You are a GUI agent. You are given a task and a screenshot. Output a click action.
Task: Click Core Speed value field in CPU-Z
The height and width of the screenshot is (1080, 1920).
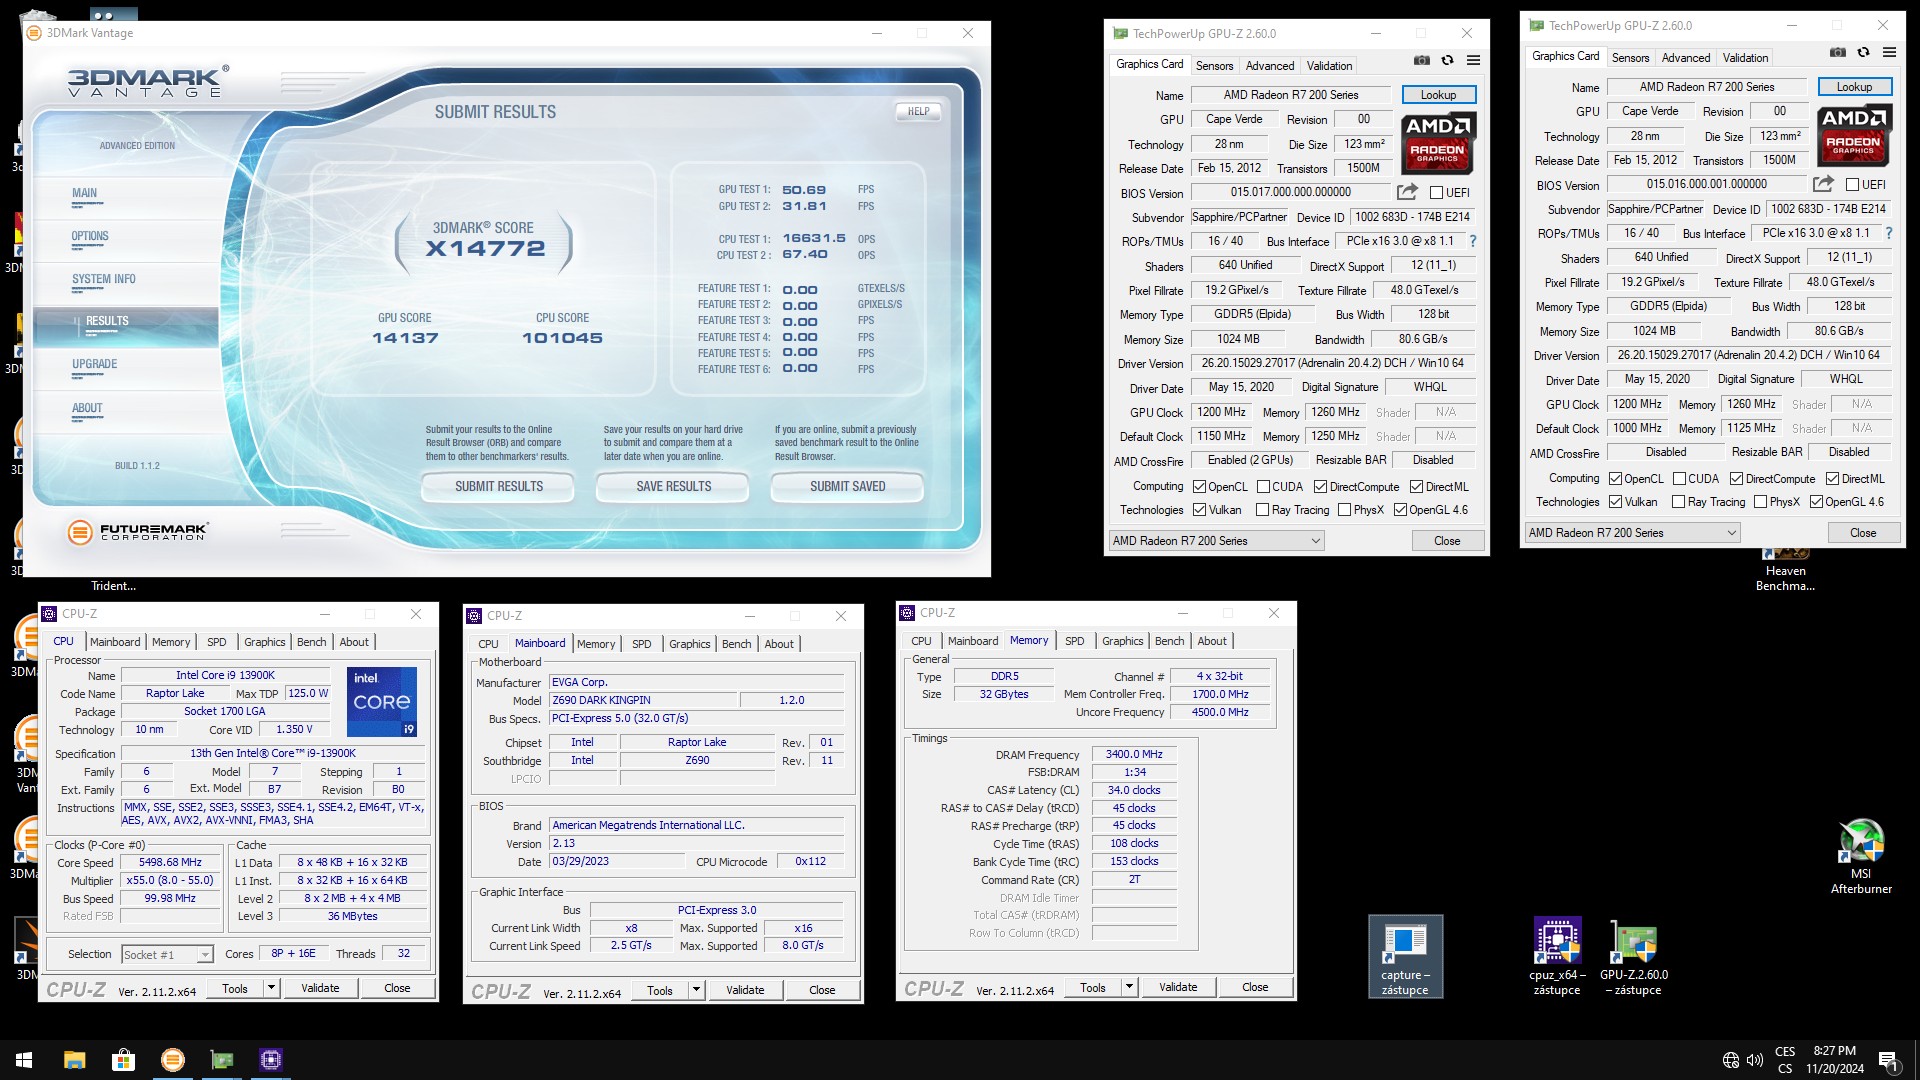point(171,862)
